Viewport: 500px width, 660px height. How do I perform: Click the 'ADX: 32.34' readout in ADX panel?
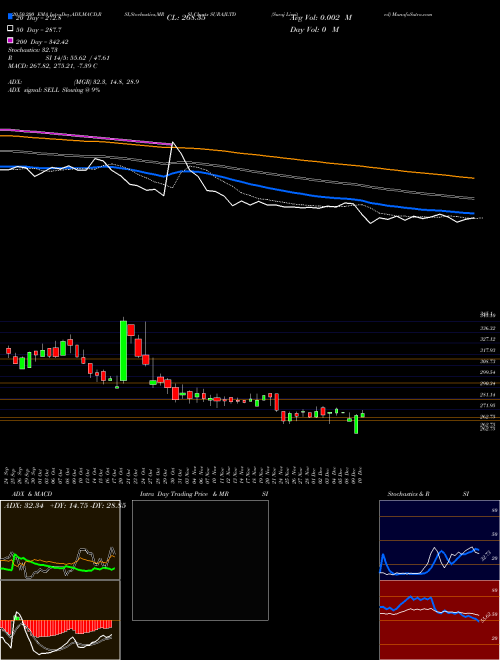(25, 506)
